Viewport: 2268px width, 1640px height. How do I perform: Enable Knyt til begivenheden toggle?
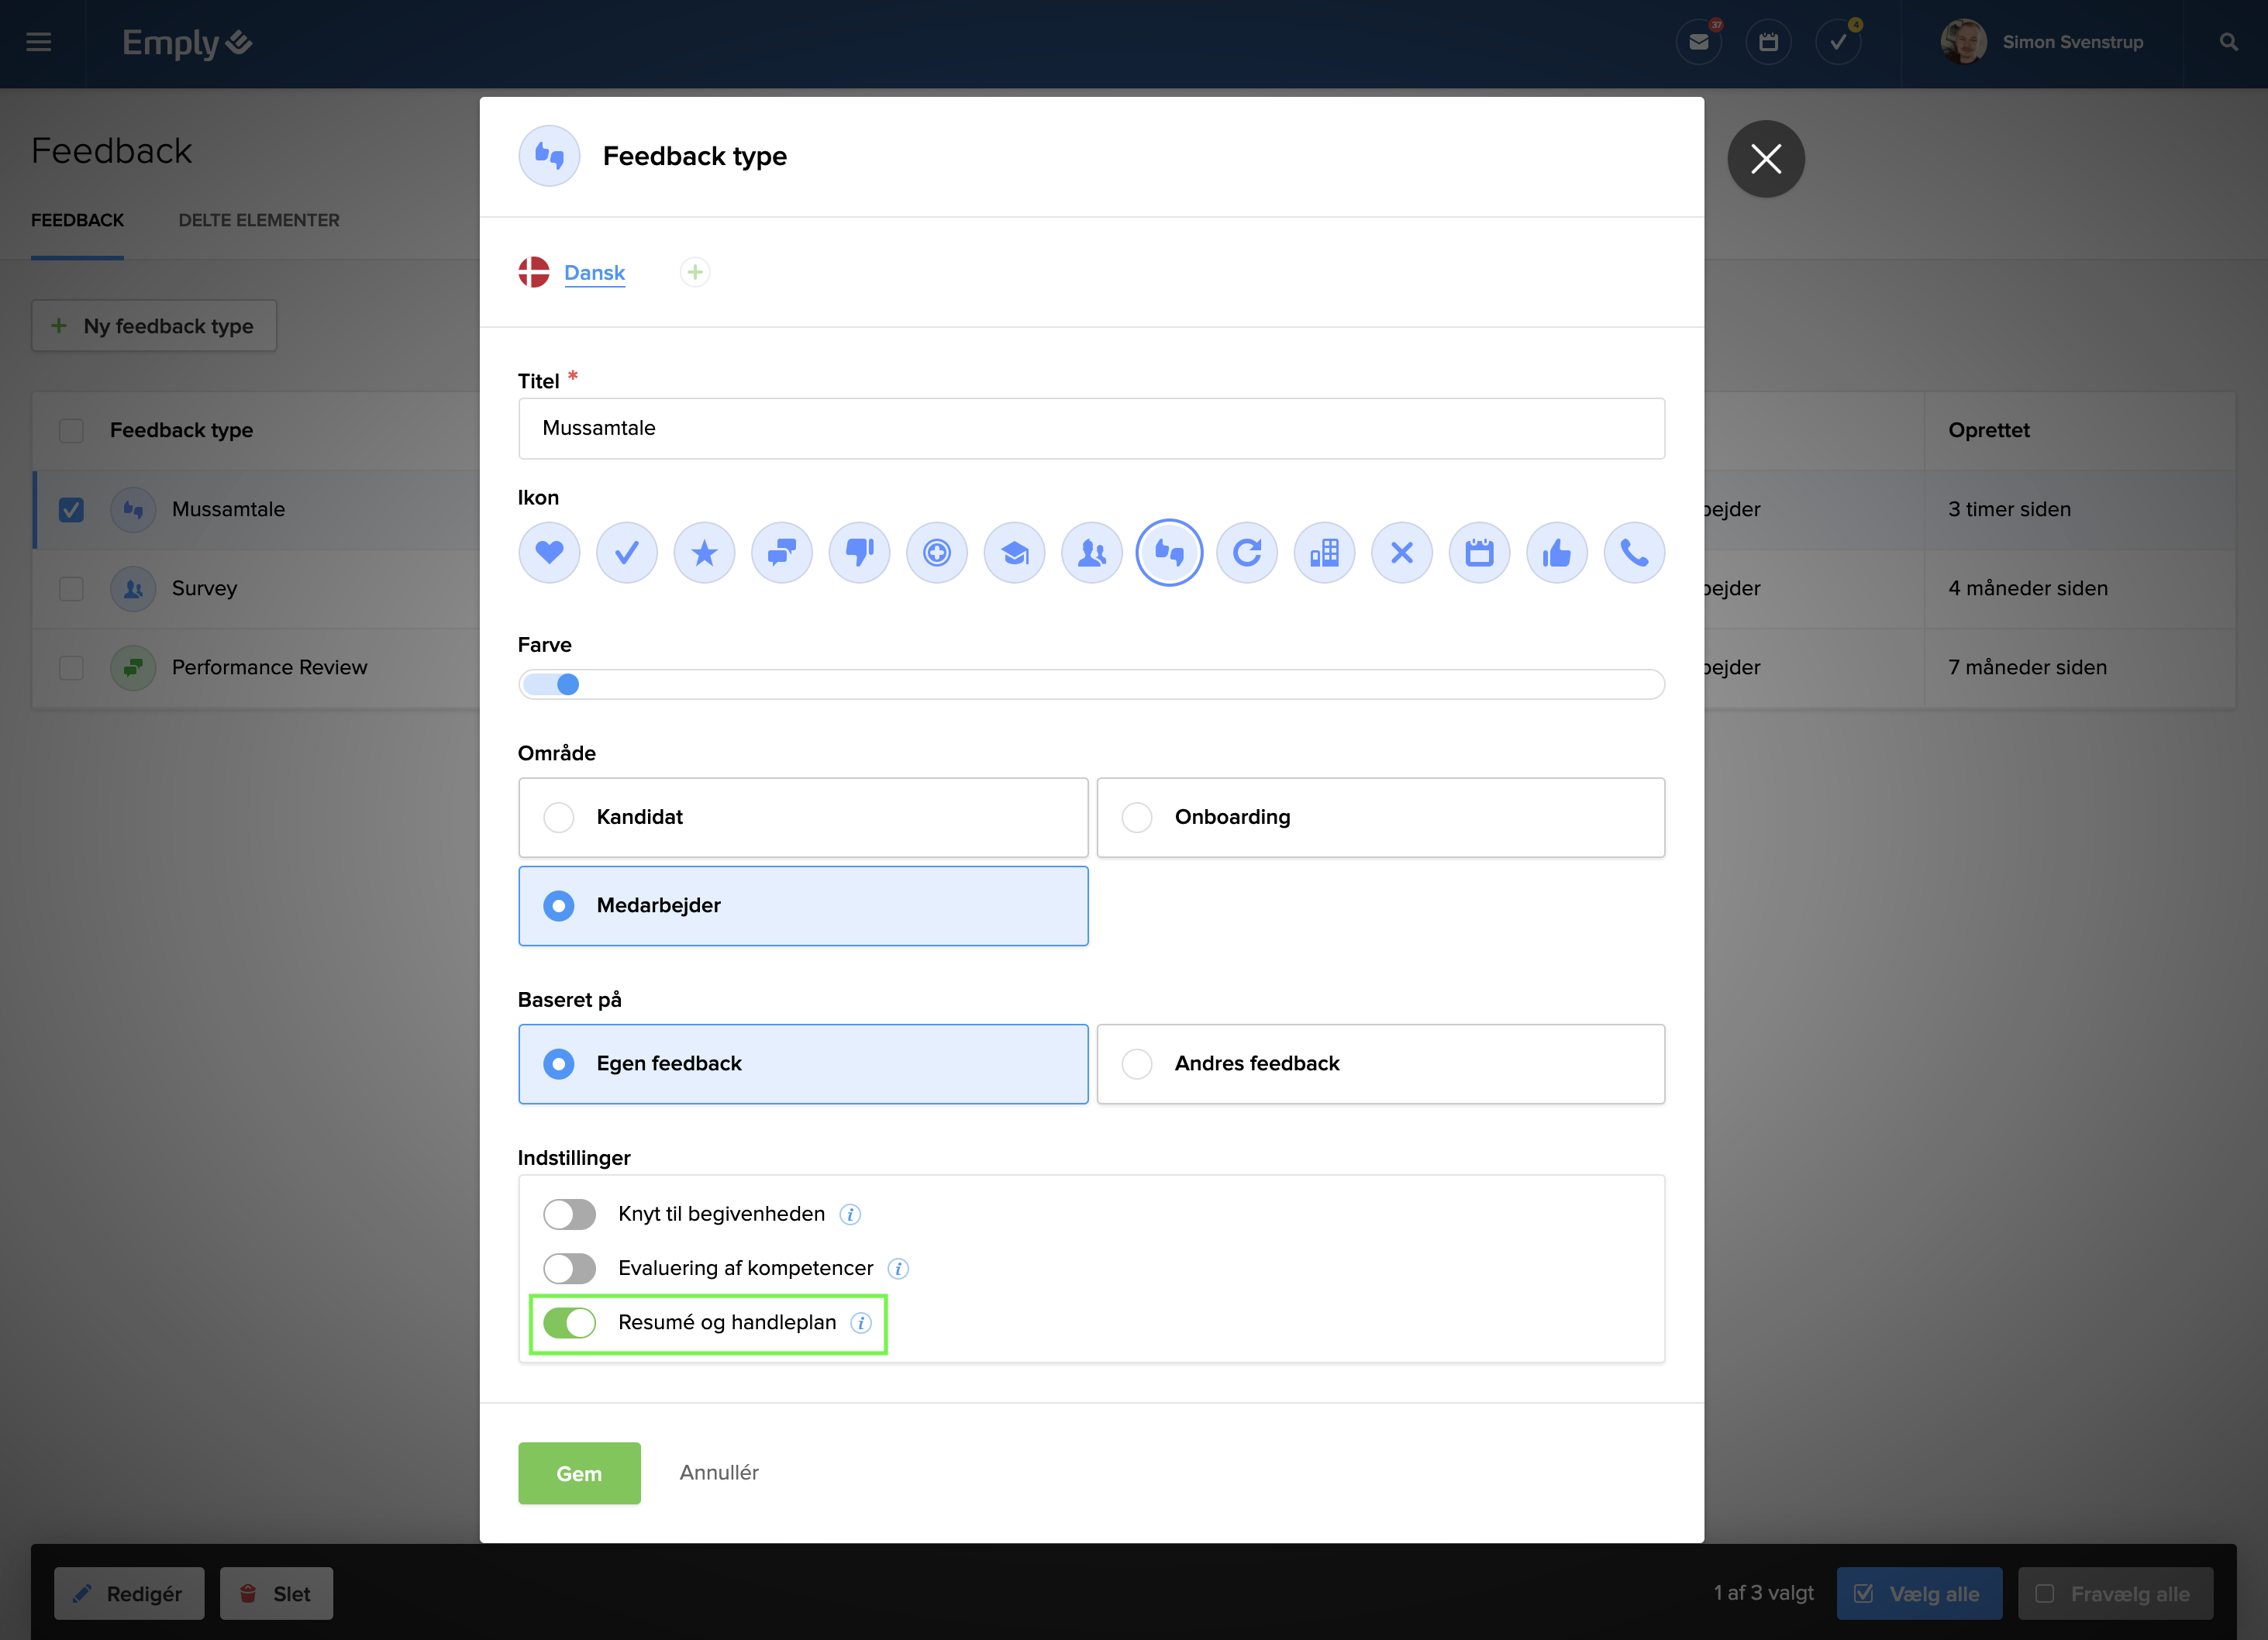point(569,1214)
